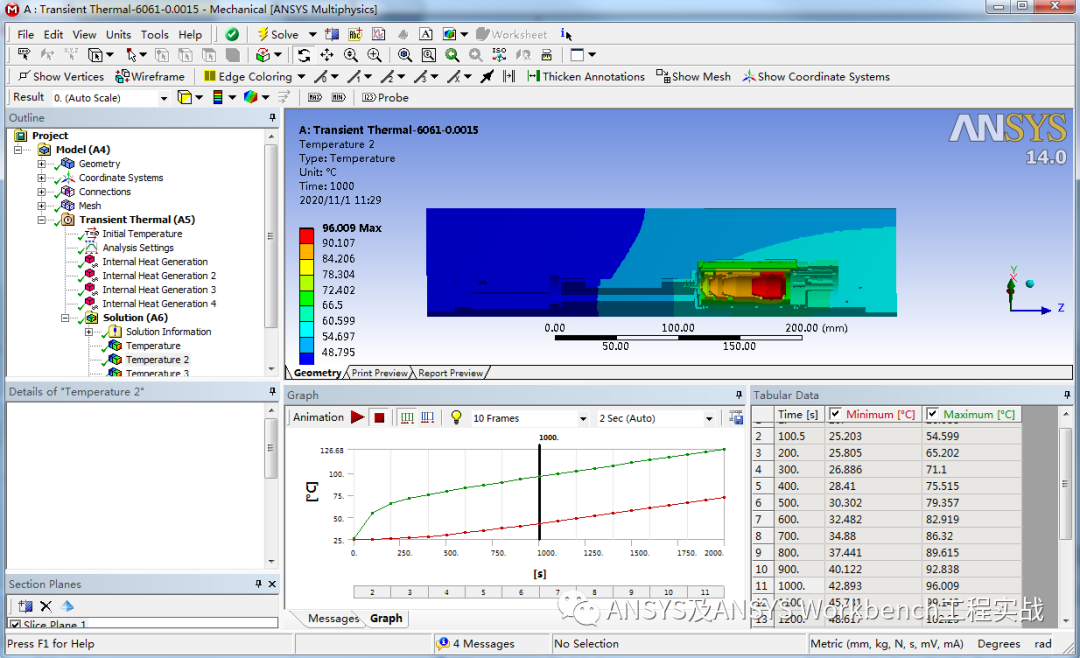Screen dimensions: 1080x658
Task: Collapse the Transient Thermal (A5) node
Action: [41, 220]
